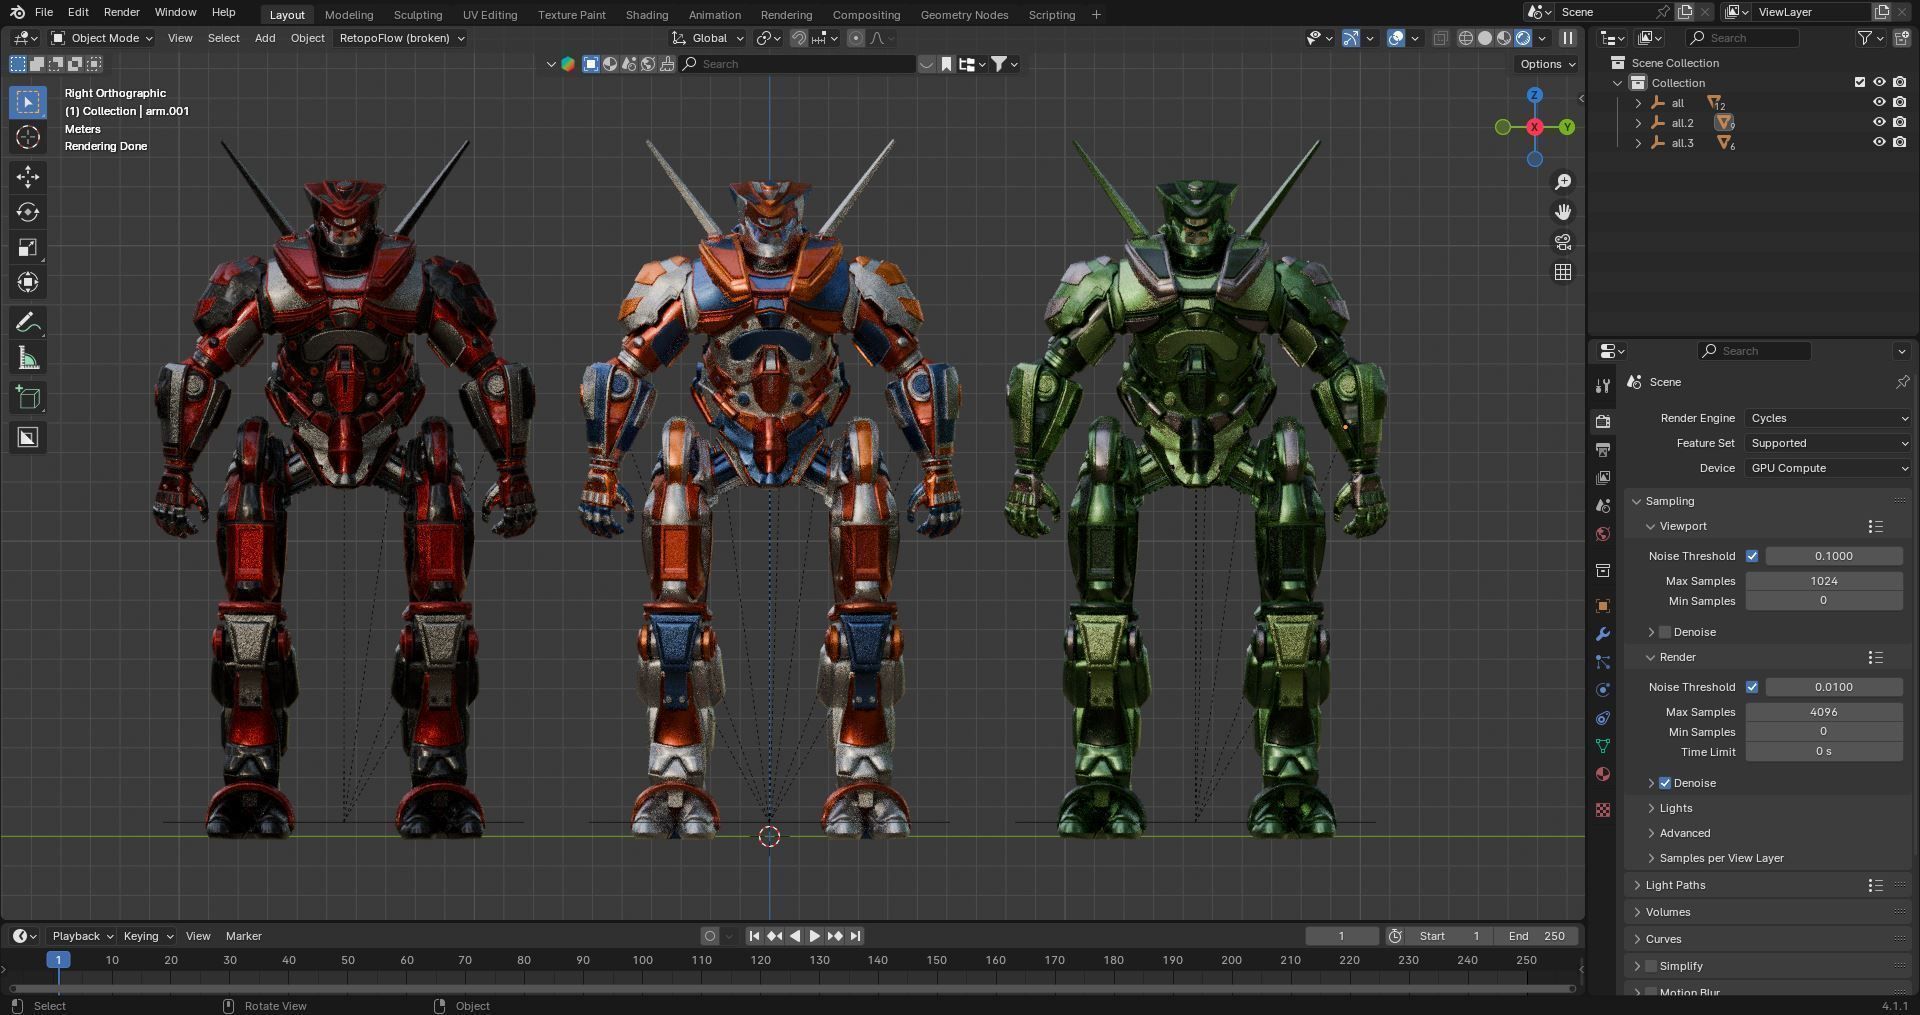Open the Feature Set dropdown
Screen dimensions: 1920x1015
tap(1828, 443)
